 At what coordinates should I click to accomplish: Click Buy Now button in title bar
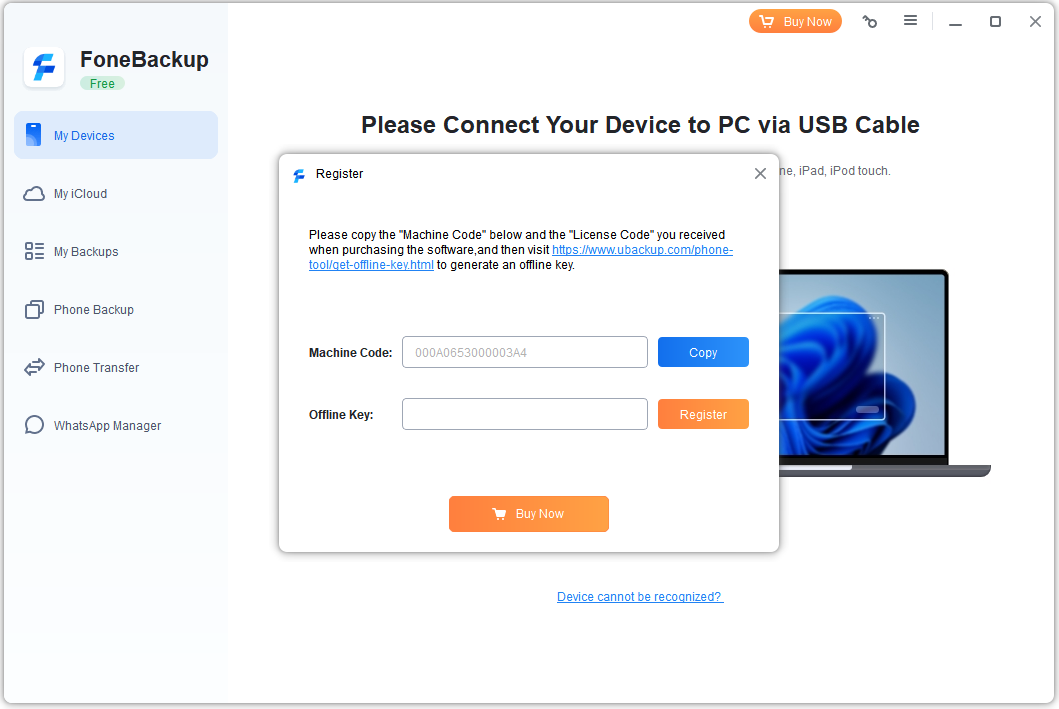coord(795,22)
